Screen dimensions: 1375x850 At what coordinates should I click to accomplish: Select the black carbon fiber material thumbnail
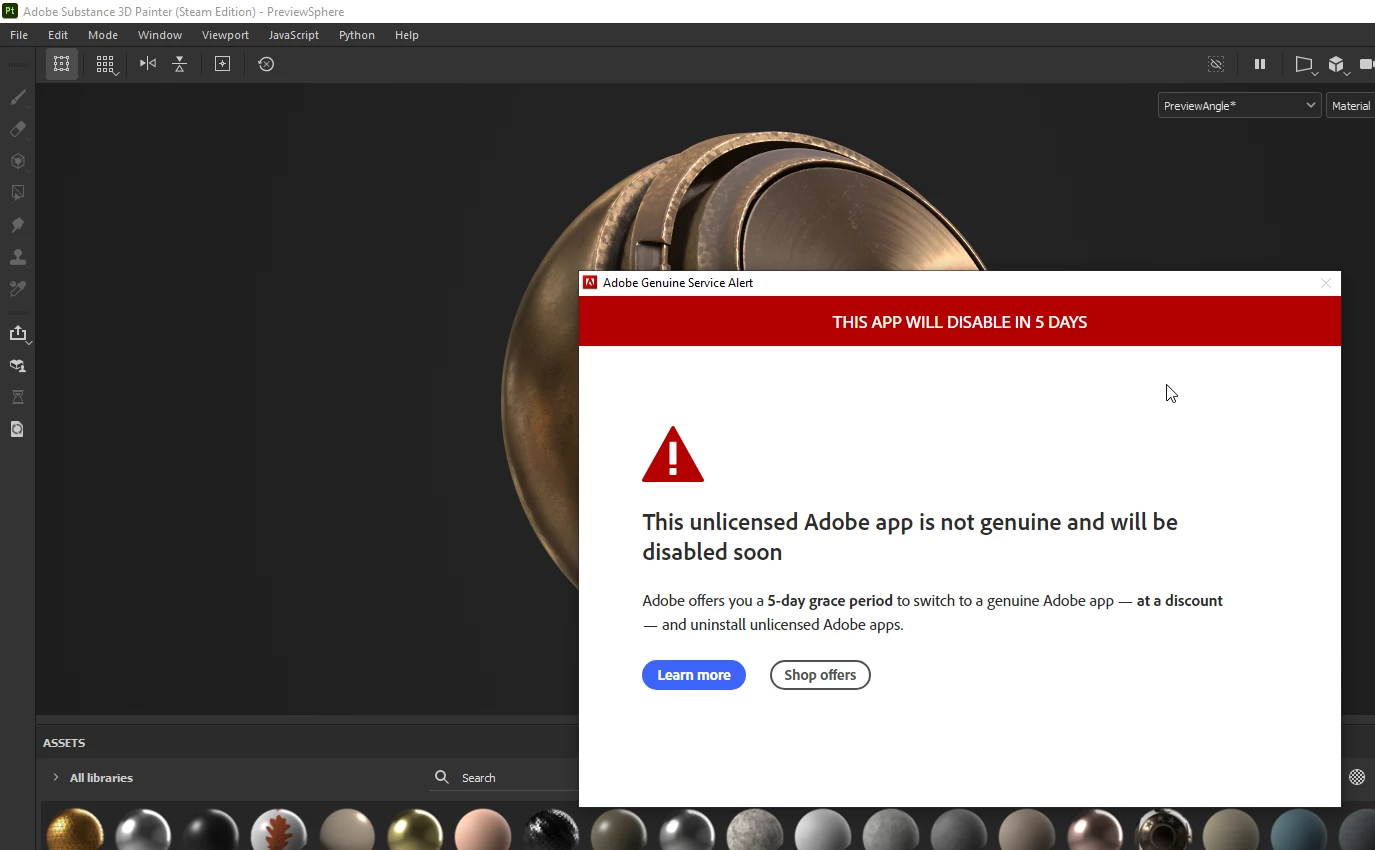tap(551, 830)
